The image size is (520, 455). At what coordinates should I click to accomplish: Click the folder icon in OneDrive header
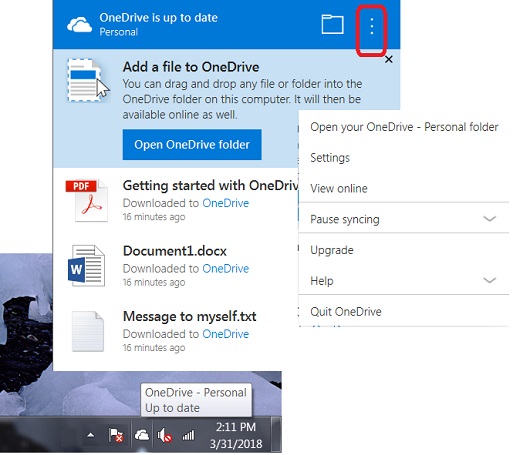pyautogui.click(x=332, y=24)
